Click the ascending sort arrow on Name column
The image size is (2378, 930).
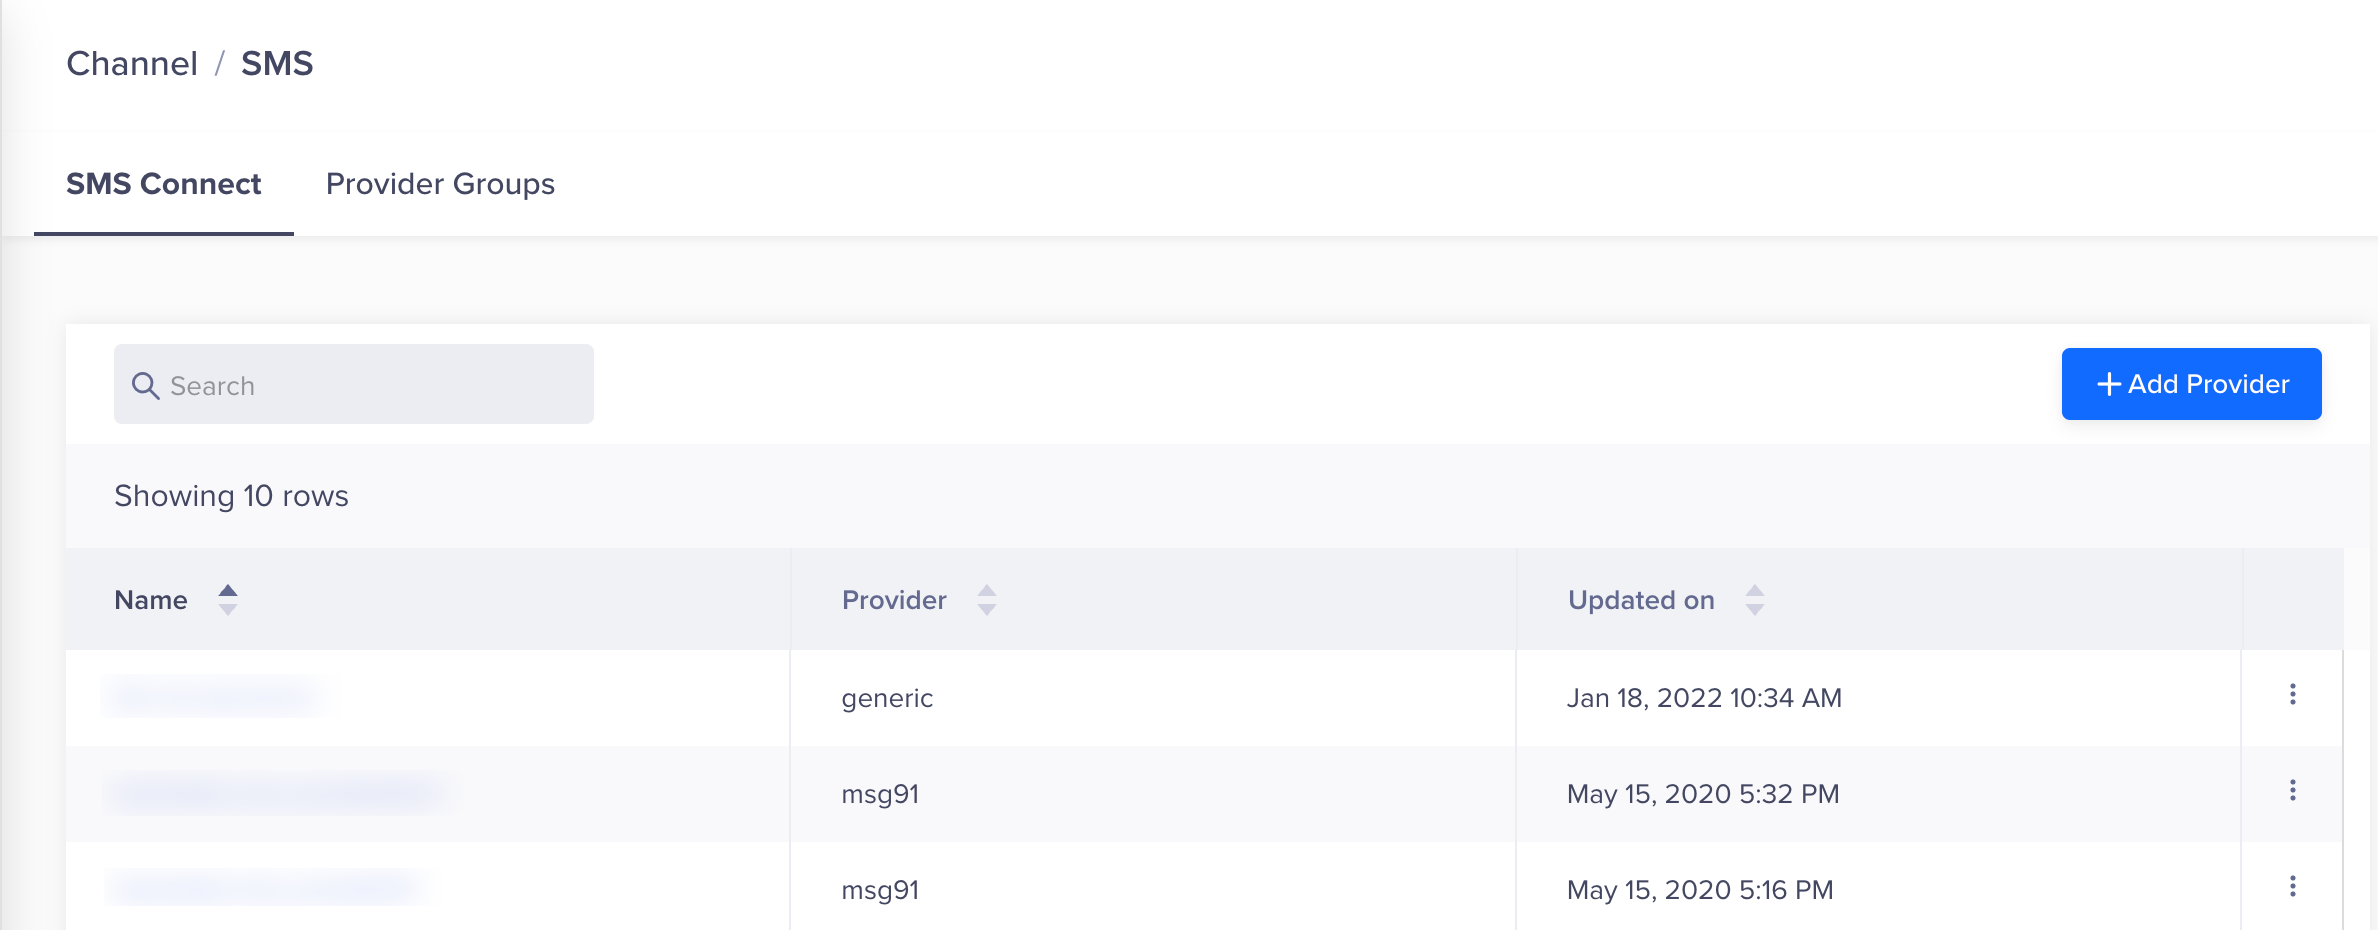(228, 590)
